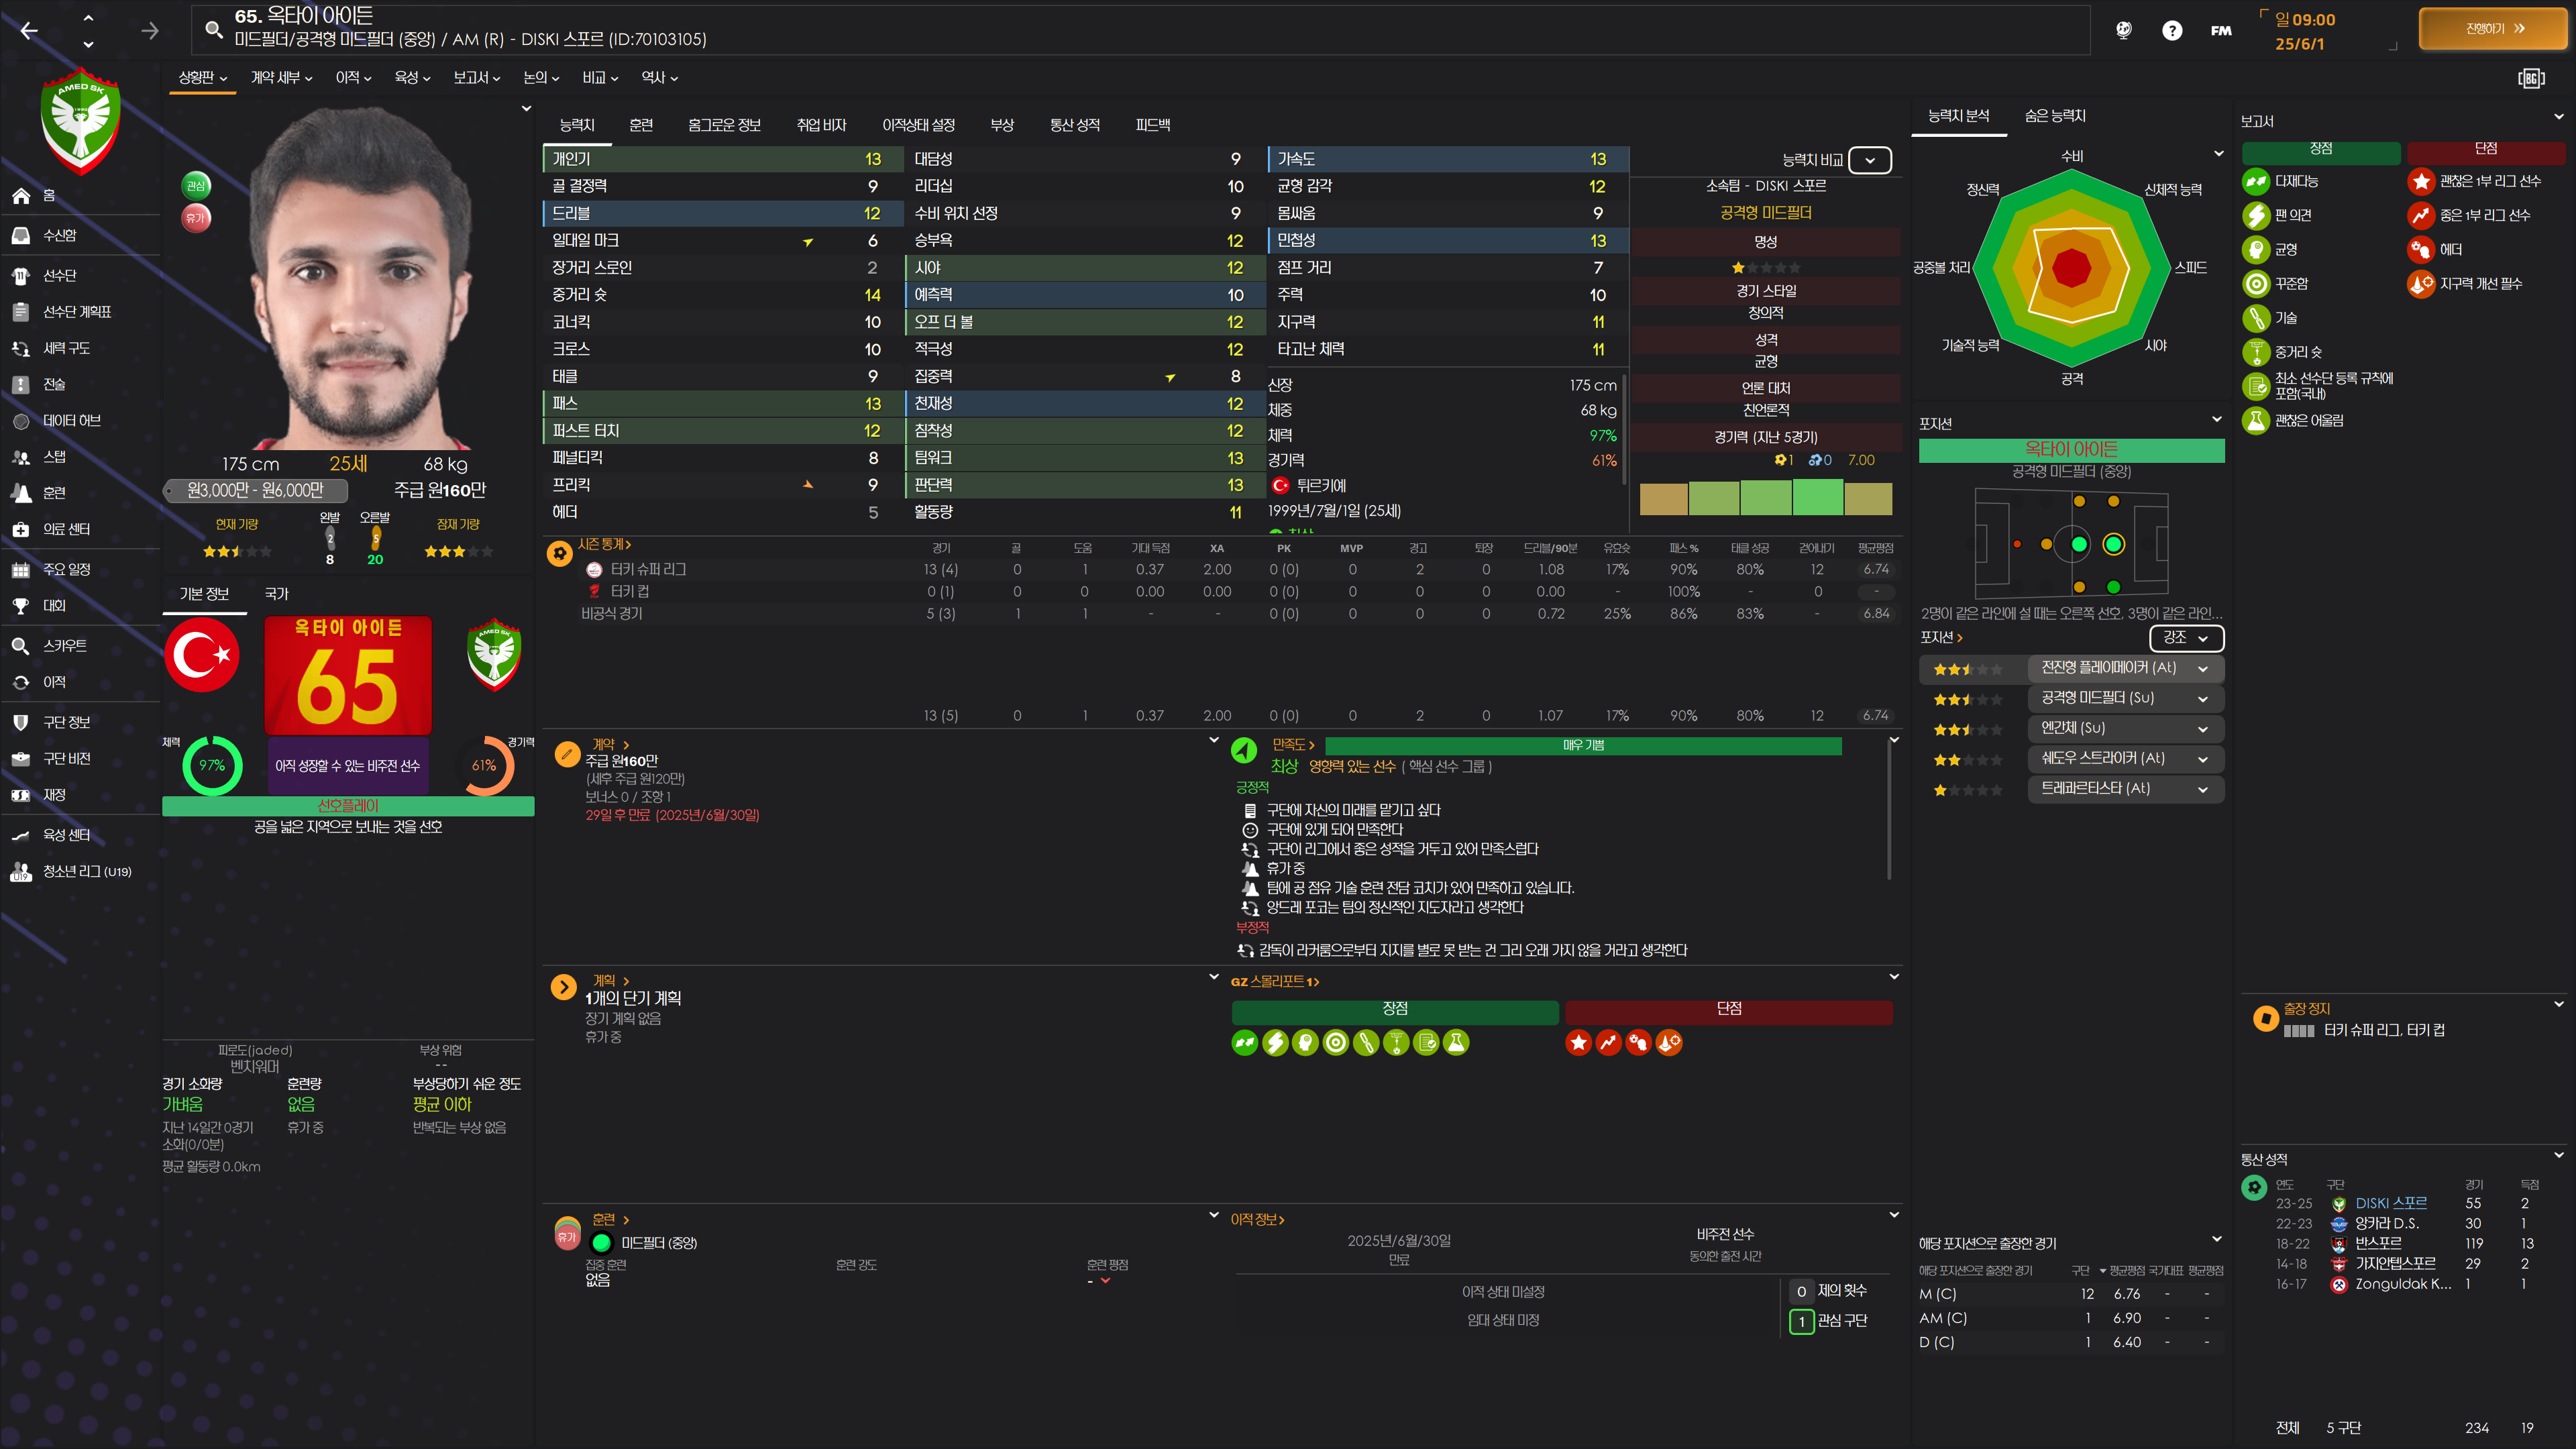Open 스카우트 in the sidebar
The image size is (2576, 1449).
[x=65, y=646]
